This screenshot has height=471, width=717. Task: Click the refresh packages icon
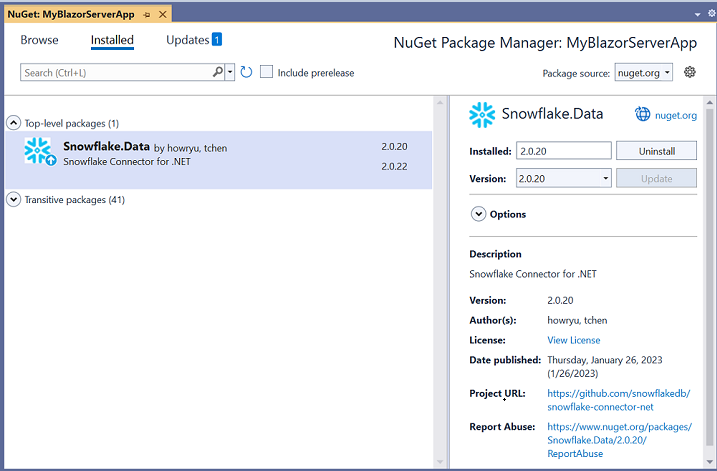pos(246,72)
